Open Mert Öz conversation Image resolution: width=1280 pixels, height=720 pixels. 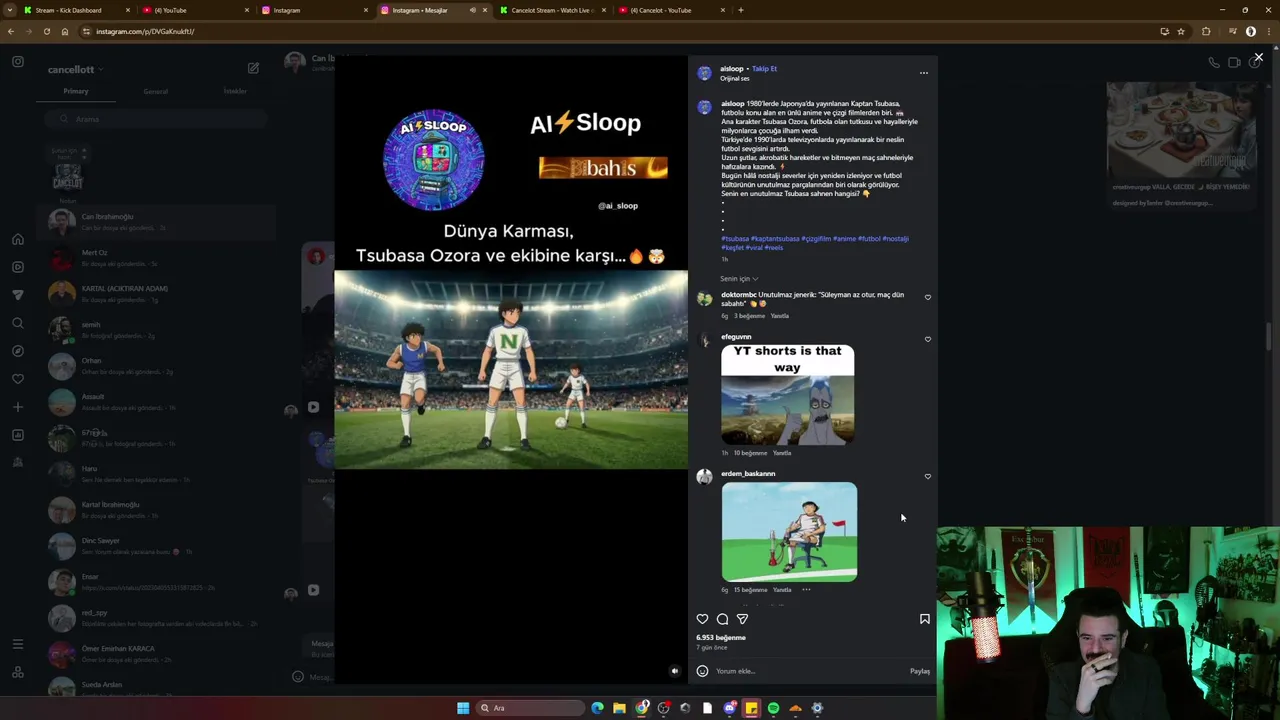tap(155, 258)
